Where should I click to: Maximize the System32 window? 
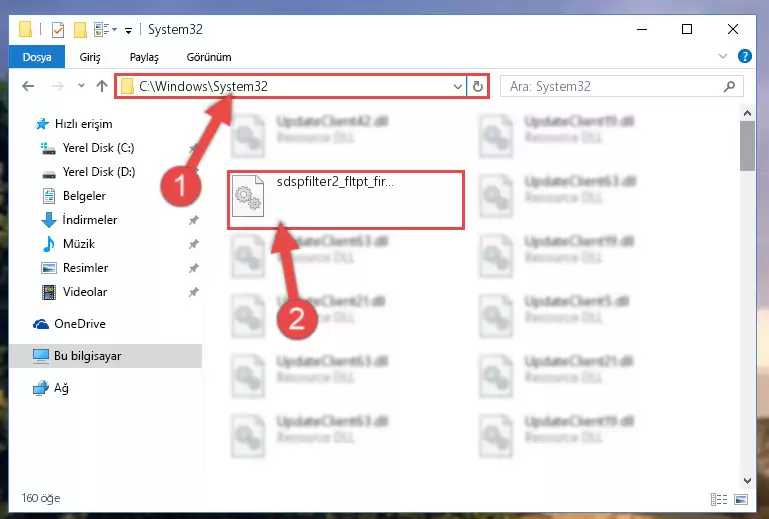click(687, 29)
